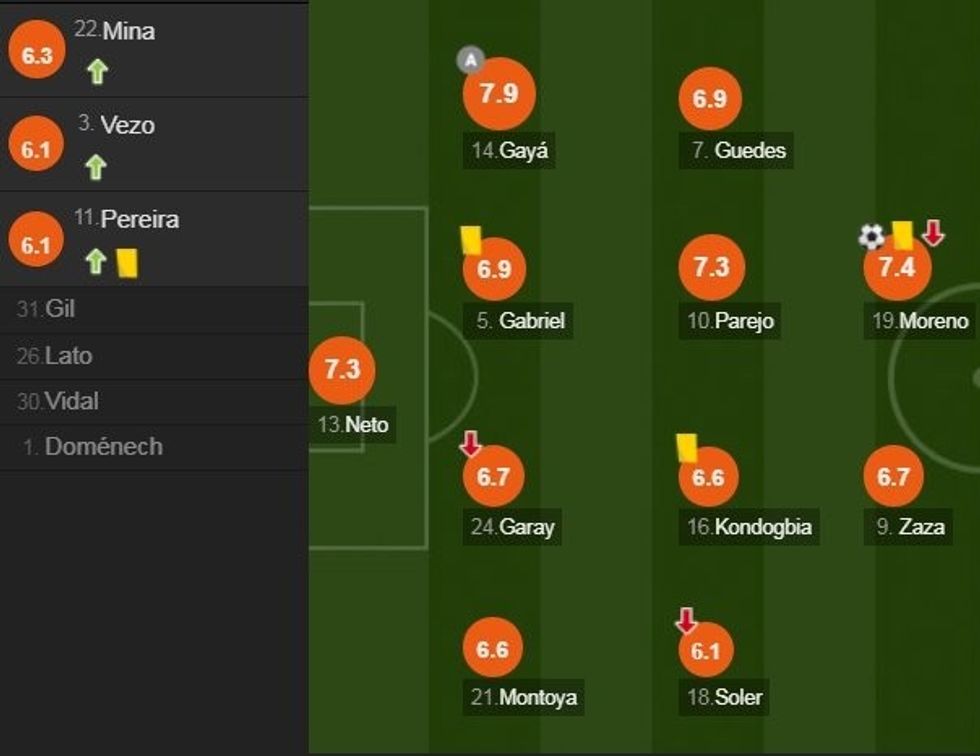Click Moreno's red substituted-off arrow

click(933, 234)
